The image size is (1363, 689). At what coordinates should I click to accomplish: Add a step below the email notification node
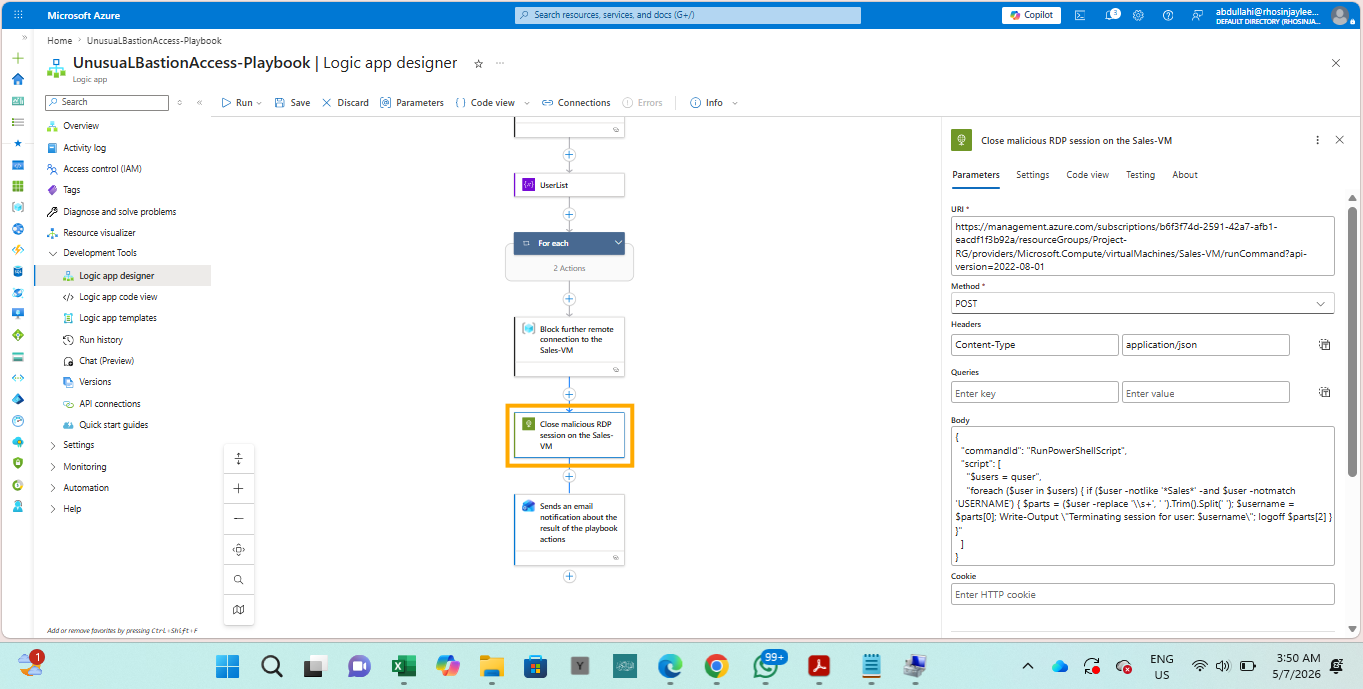569,576
